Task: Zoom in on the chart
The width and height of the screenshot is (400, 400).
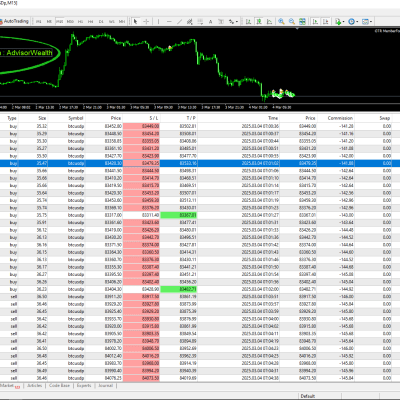Action: point(281,22)
